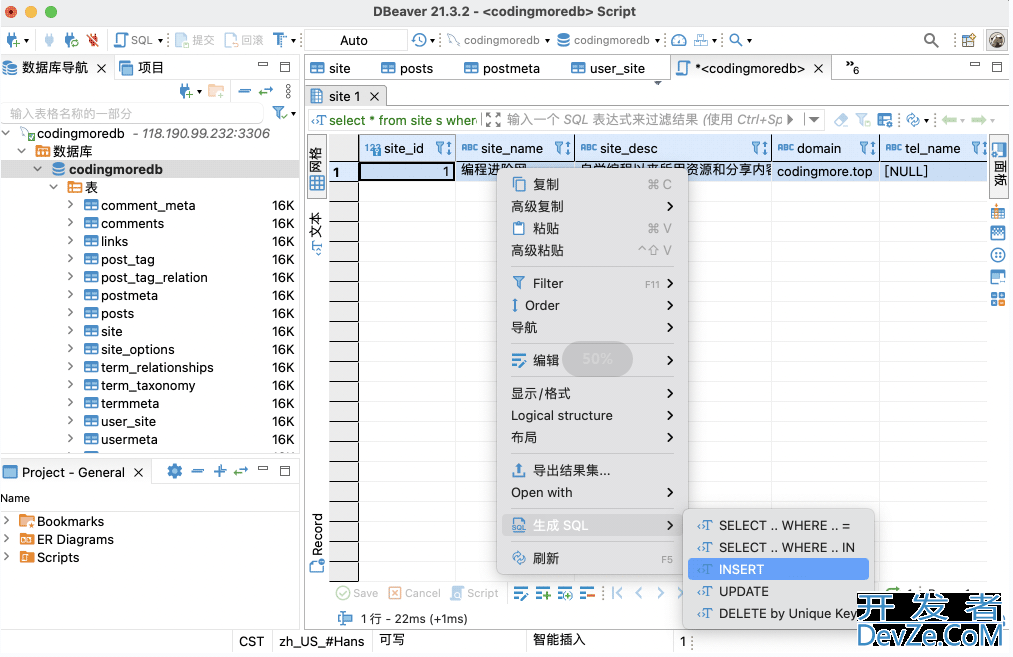Screen dimensions: 1013x657
Task: Click 导出结果集 context menu entry
Action: pyautogui.click(x=592, y=470)
